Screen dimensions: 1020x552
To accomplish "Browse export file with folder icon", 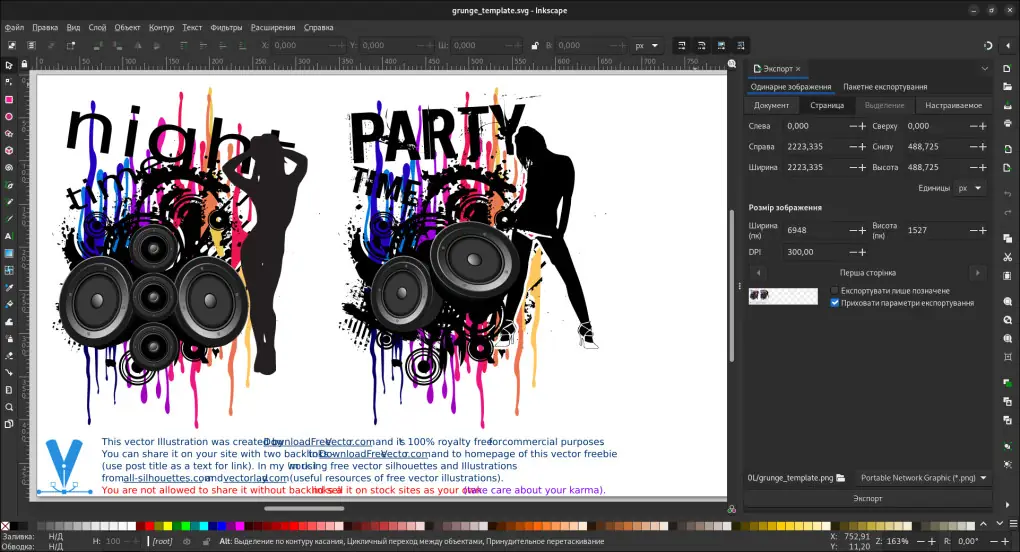I will (x=840, y=478).
